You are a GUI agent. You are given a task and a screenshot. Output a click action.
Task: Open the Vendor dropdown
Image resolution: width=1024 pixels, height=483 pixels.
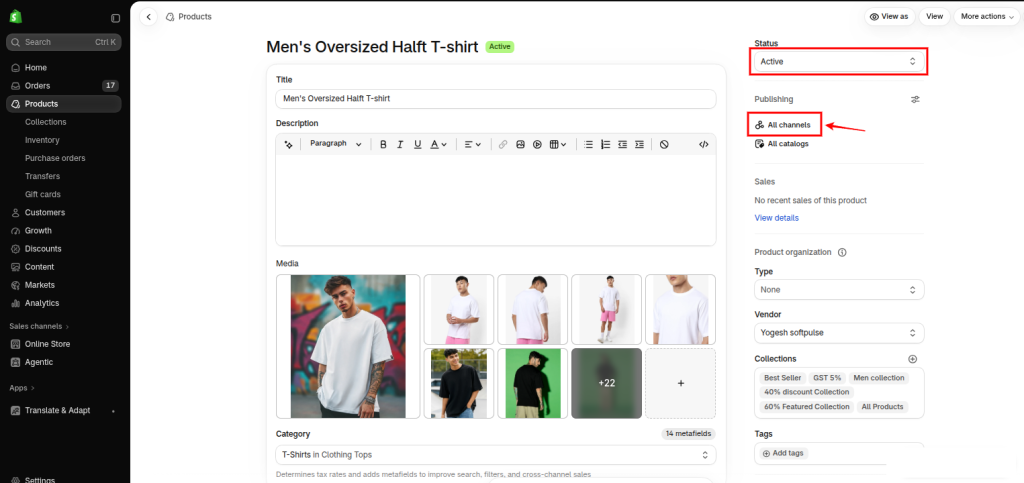click(x=839, y=333)
